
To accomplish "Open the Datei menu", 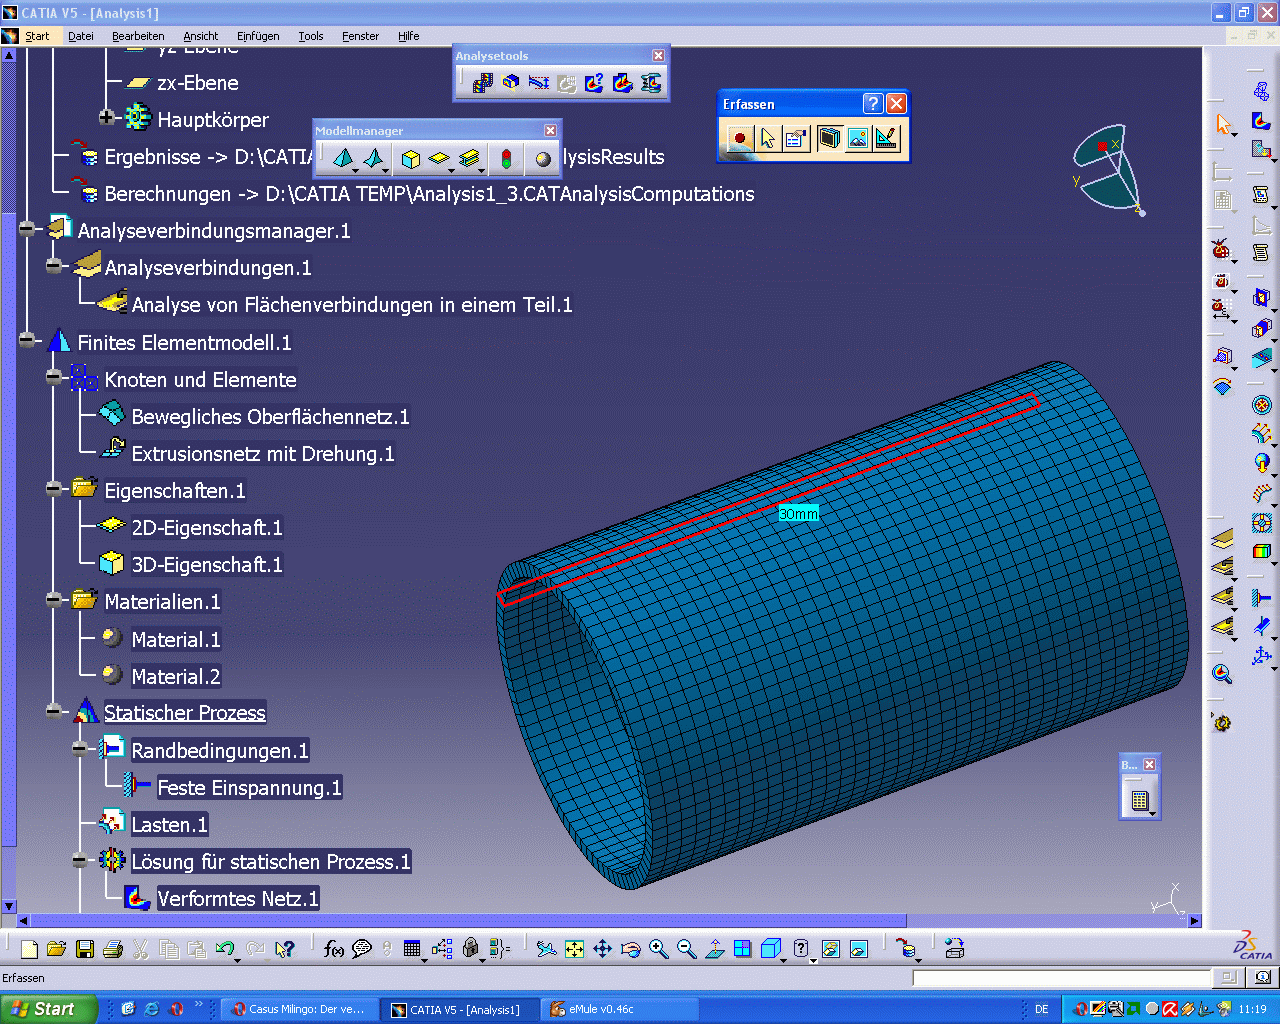I will [x=81, y=36].
